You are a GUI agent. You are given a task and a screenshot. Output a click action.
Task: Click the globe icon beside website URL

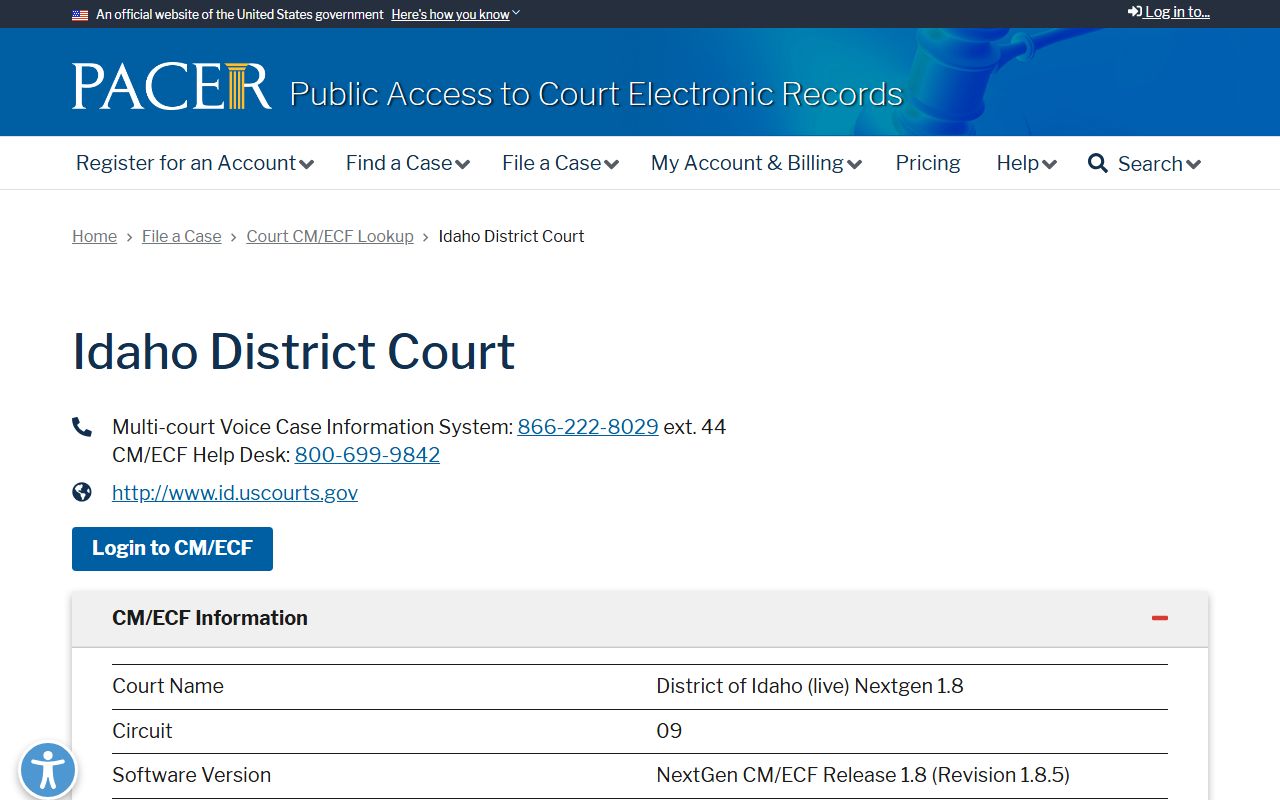tap(82, 492)
